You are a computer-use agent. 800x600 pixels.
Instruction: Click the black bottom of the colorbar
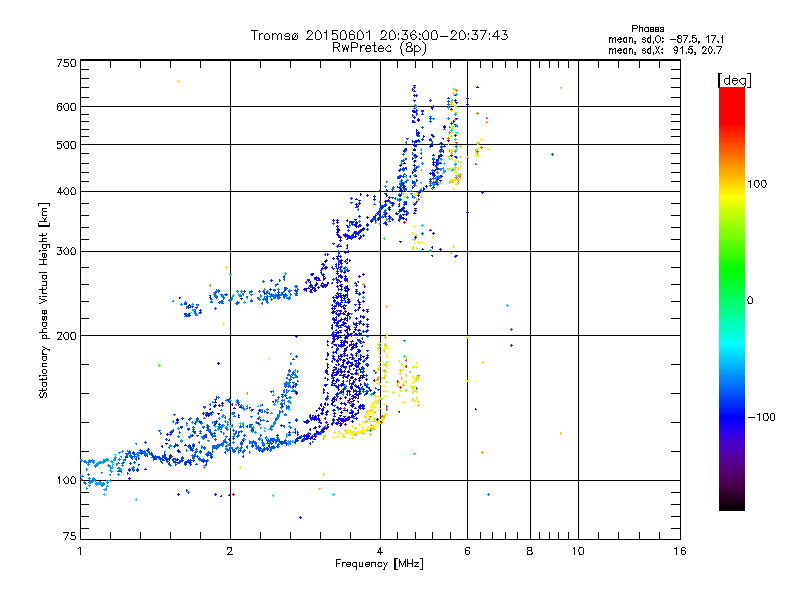pos(732,503)
